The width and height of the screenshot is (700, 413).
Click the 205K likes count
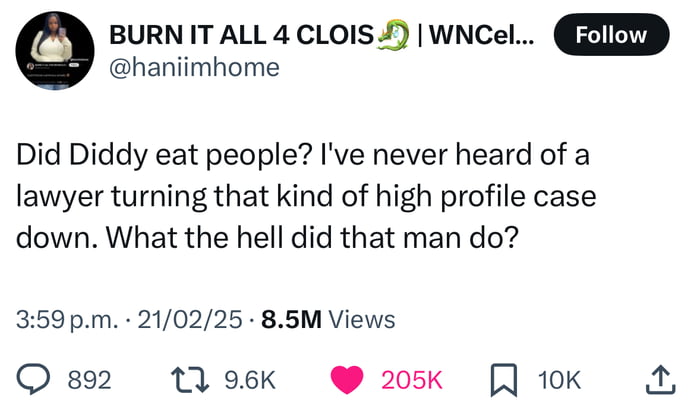412,379
